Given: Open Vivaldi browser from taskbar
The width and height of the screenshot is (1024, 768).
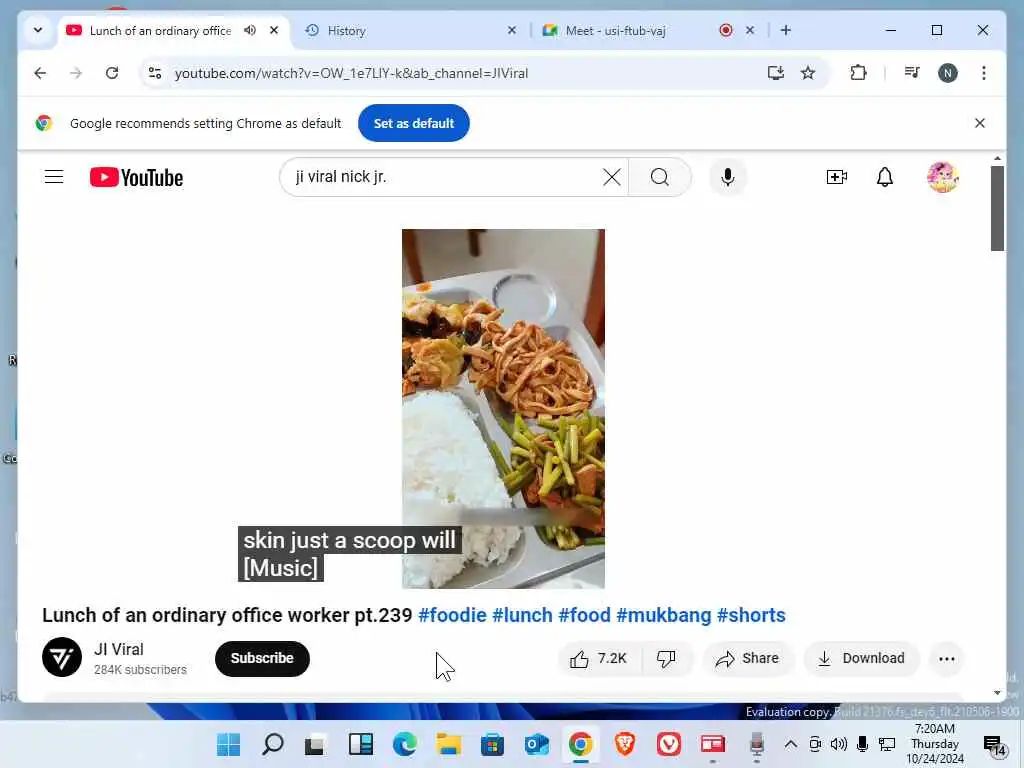Looking at the screenshot, I should (x=669, y=744).
